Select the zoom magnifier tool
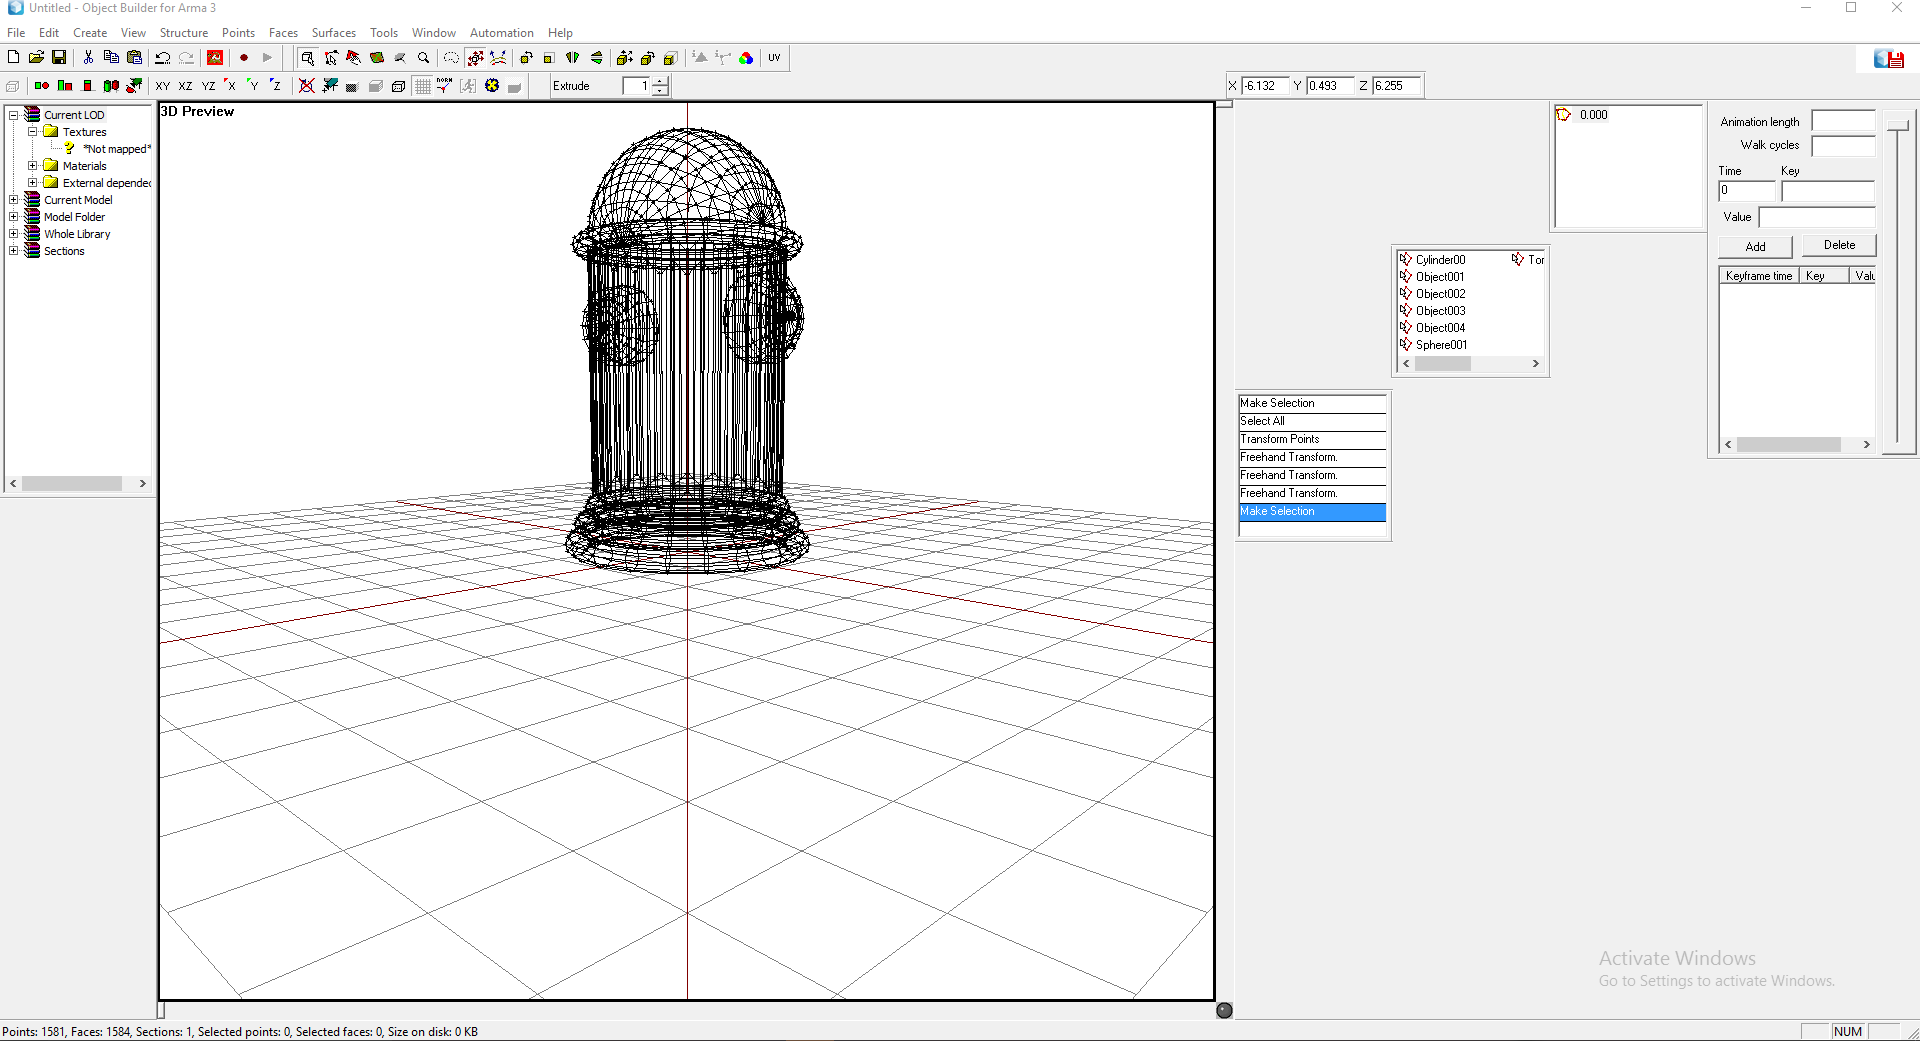 [x=424, y=58]
